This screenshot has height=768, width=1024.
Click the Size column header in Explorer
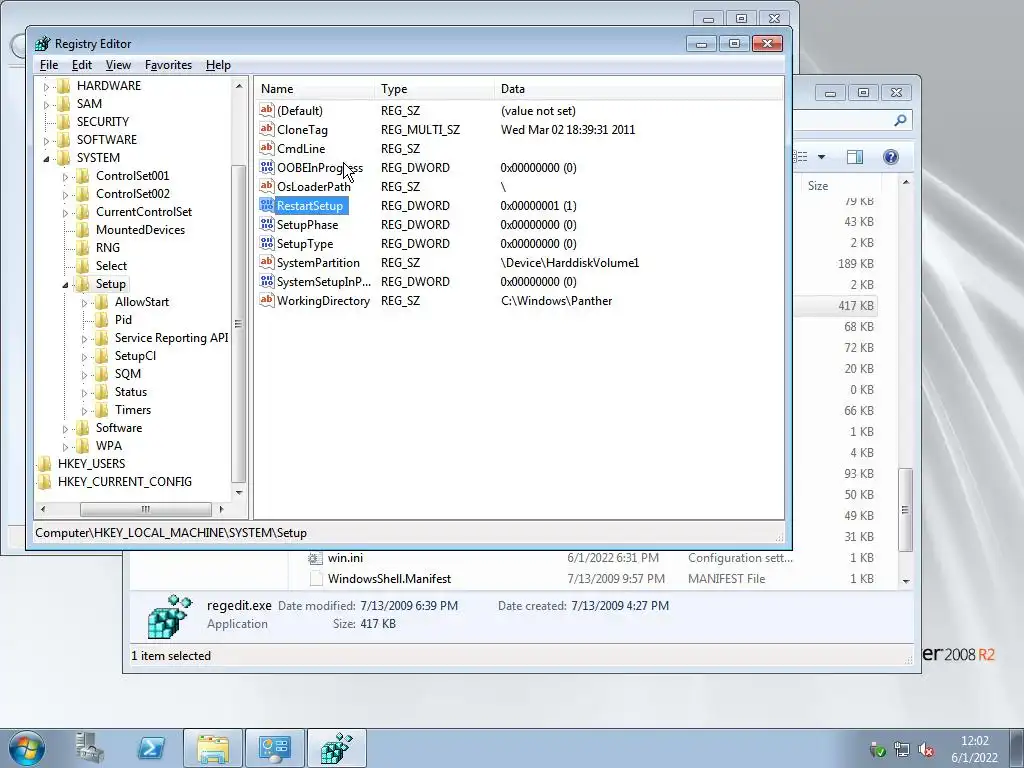818,185
